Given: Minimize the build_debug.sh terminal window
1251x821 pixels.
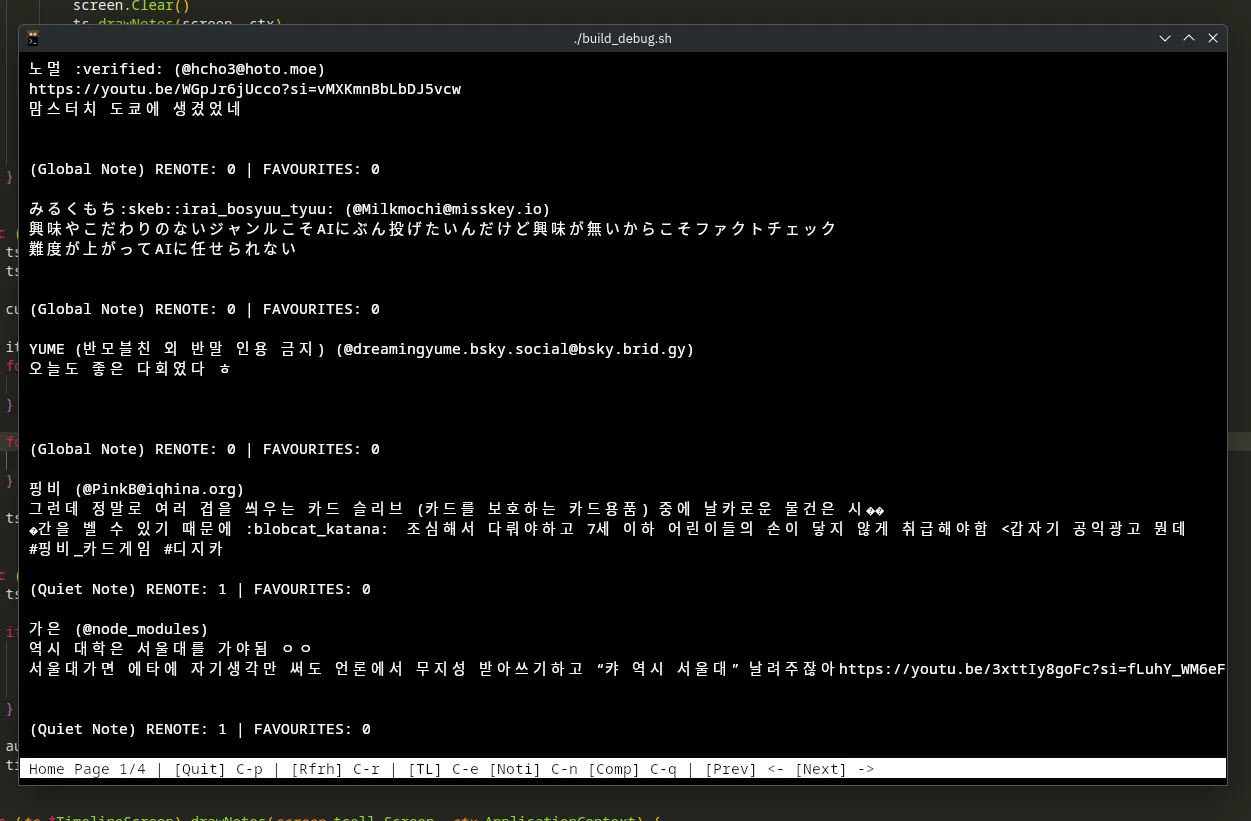Looking at the screenshot, I should [x=1165, y=38].
